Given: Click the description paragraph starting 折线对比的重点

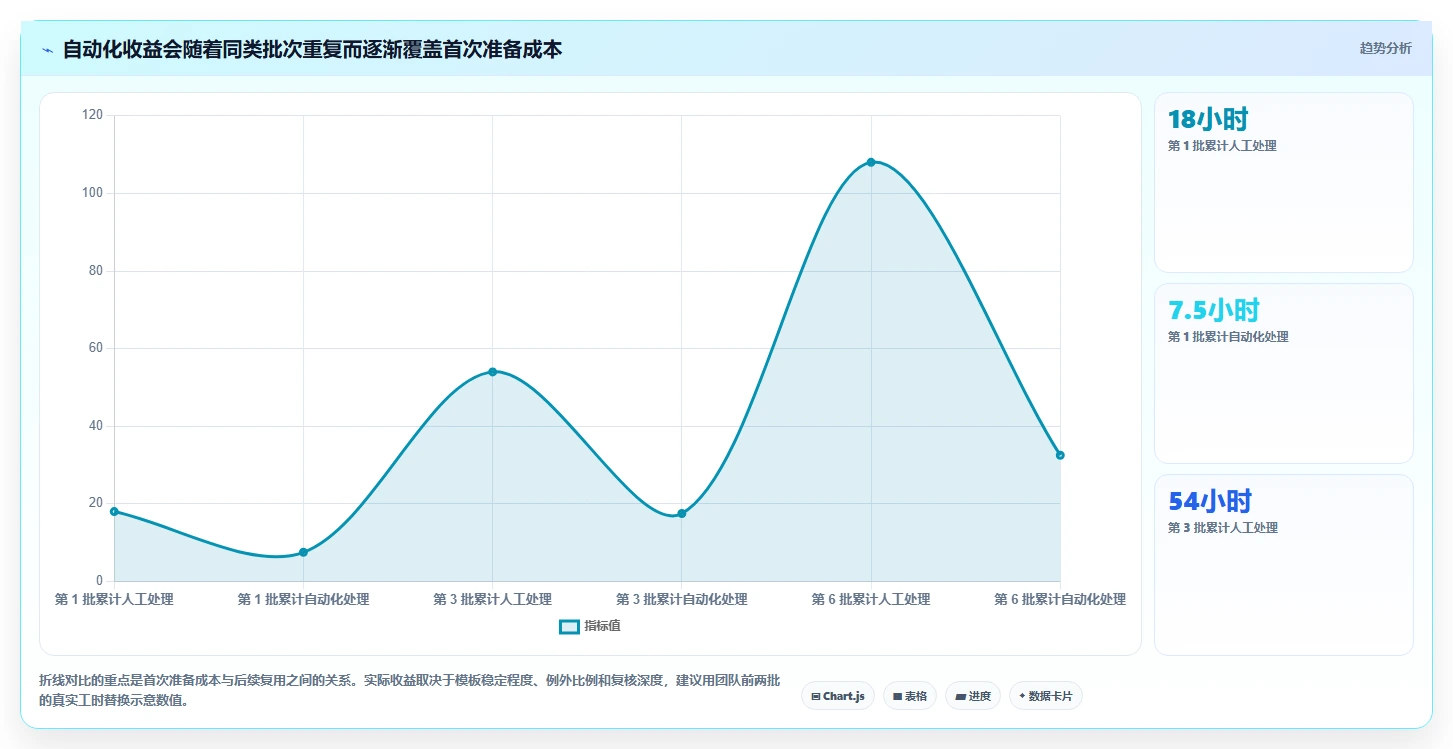Looking at the screenshot, I should 409,691.
